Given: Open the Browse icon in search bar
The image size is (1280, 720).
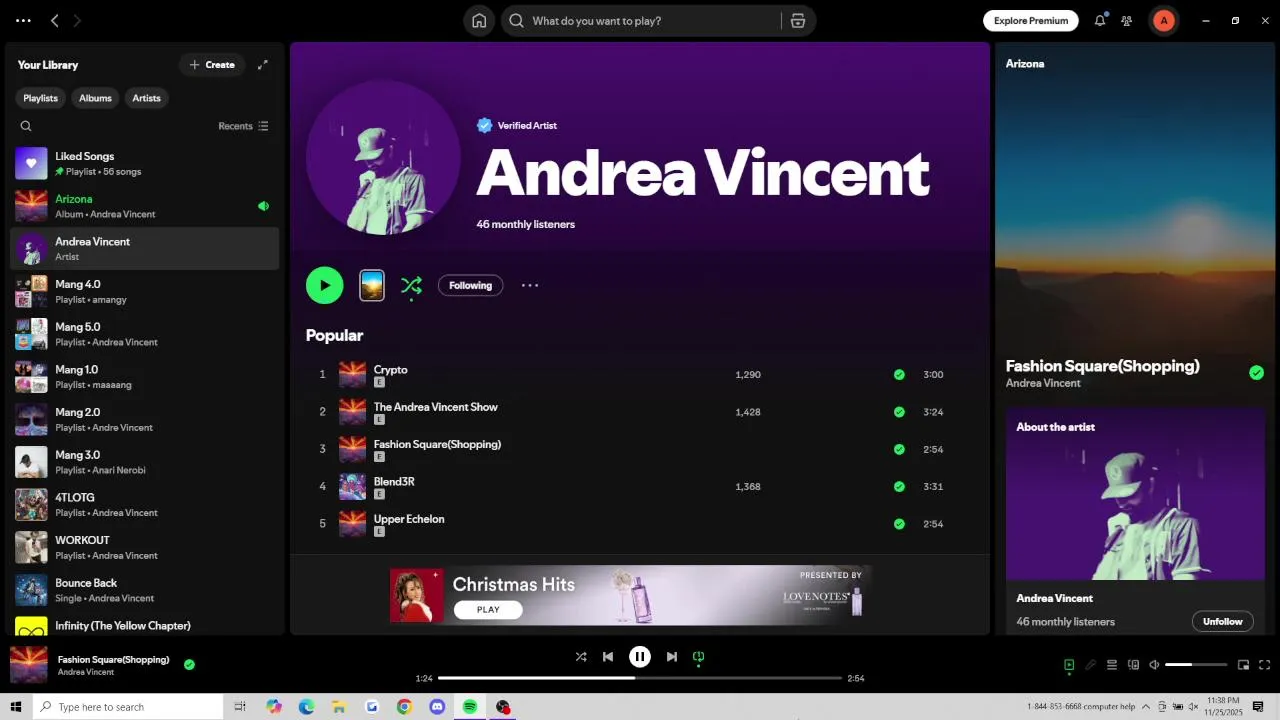Looking at the screenshot, I should [797, 21].
